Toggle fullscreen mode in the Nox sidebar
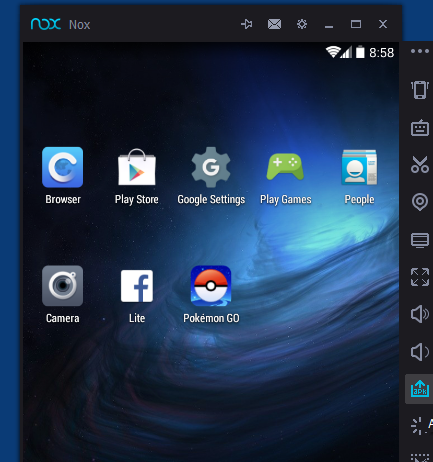This screenshot has width=433, height=462. 420,277
